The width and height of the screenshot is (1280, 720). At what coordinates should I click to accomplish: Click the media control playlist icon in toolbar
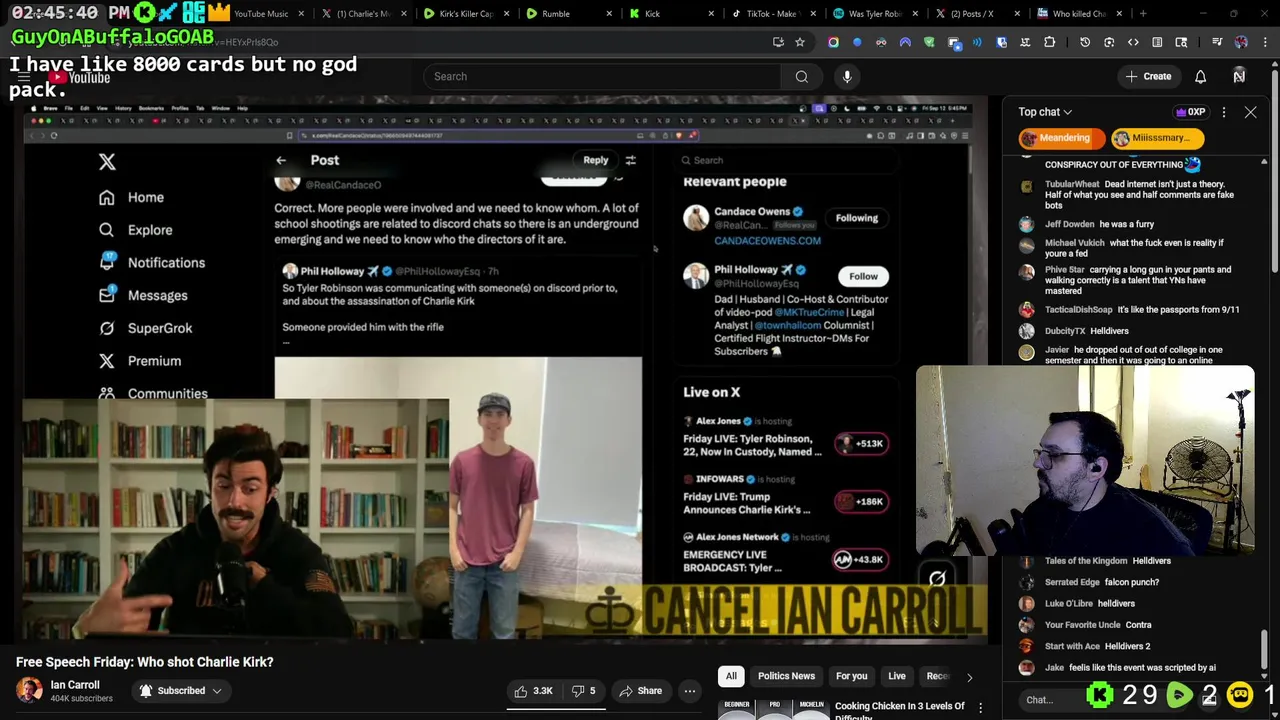pos(1217,42)
